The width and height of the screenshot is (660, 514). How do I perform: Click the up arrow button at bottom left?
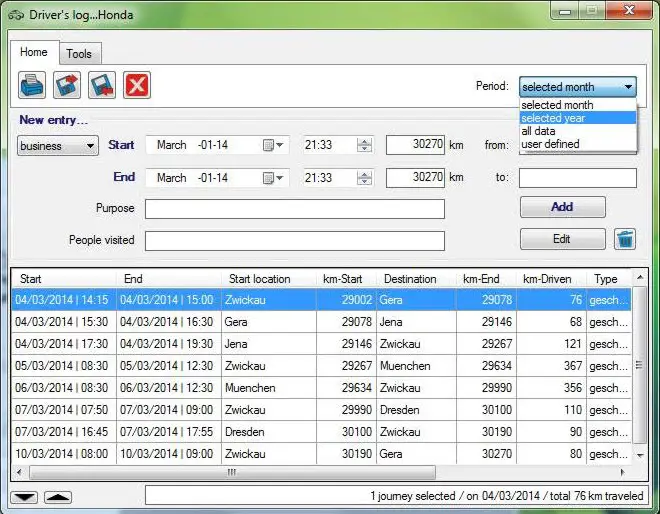[x=58, y=497]
